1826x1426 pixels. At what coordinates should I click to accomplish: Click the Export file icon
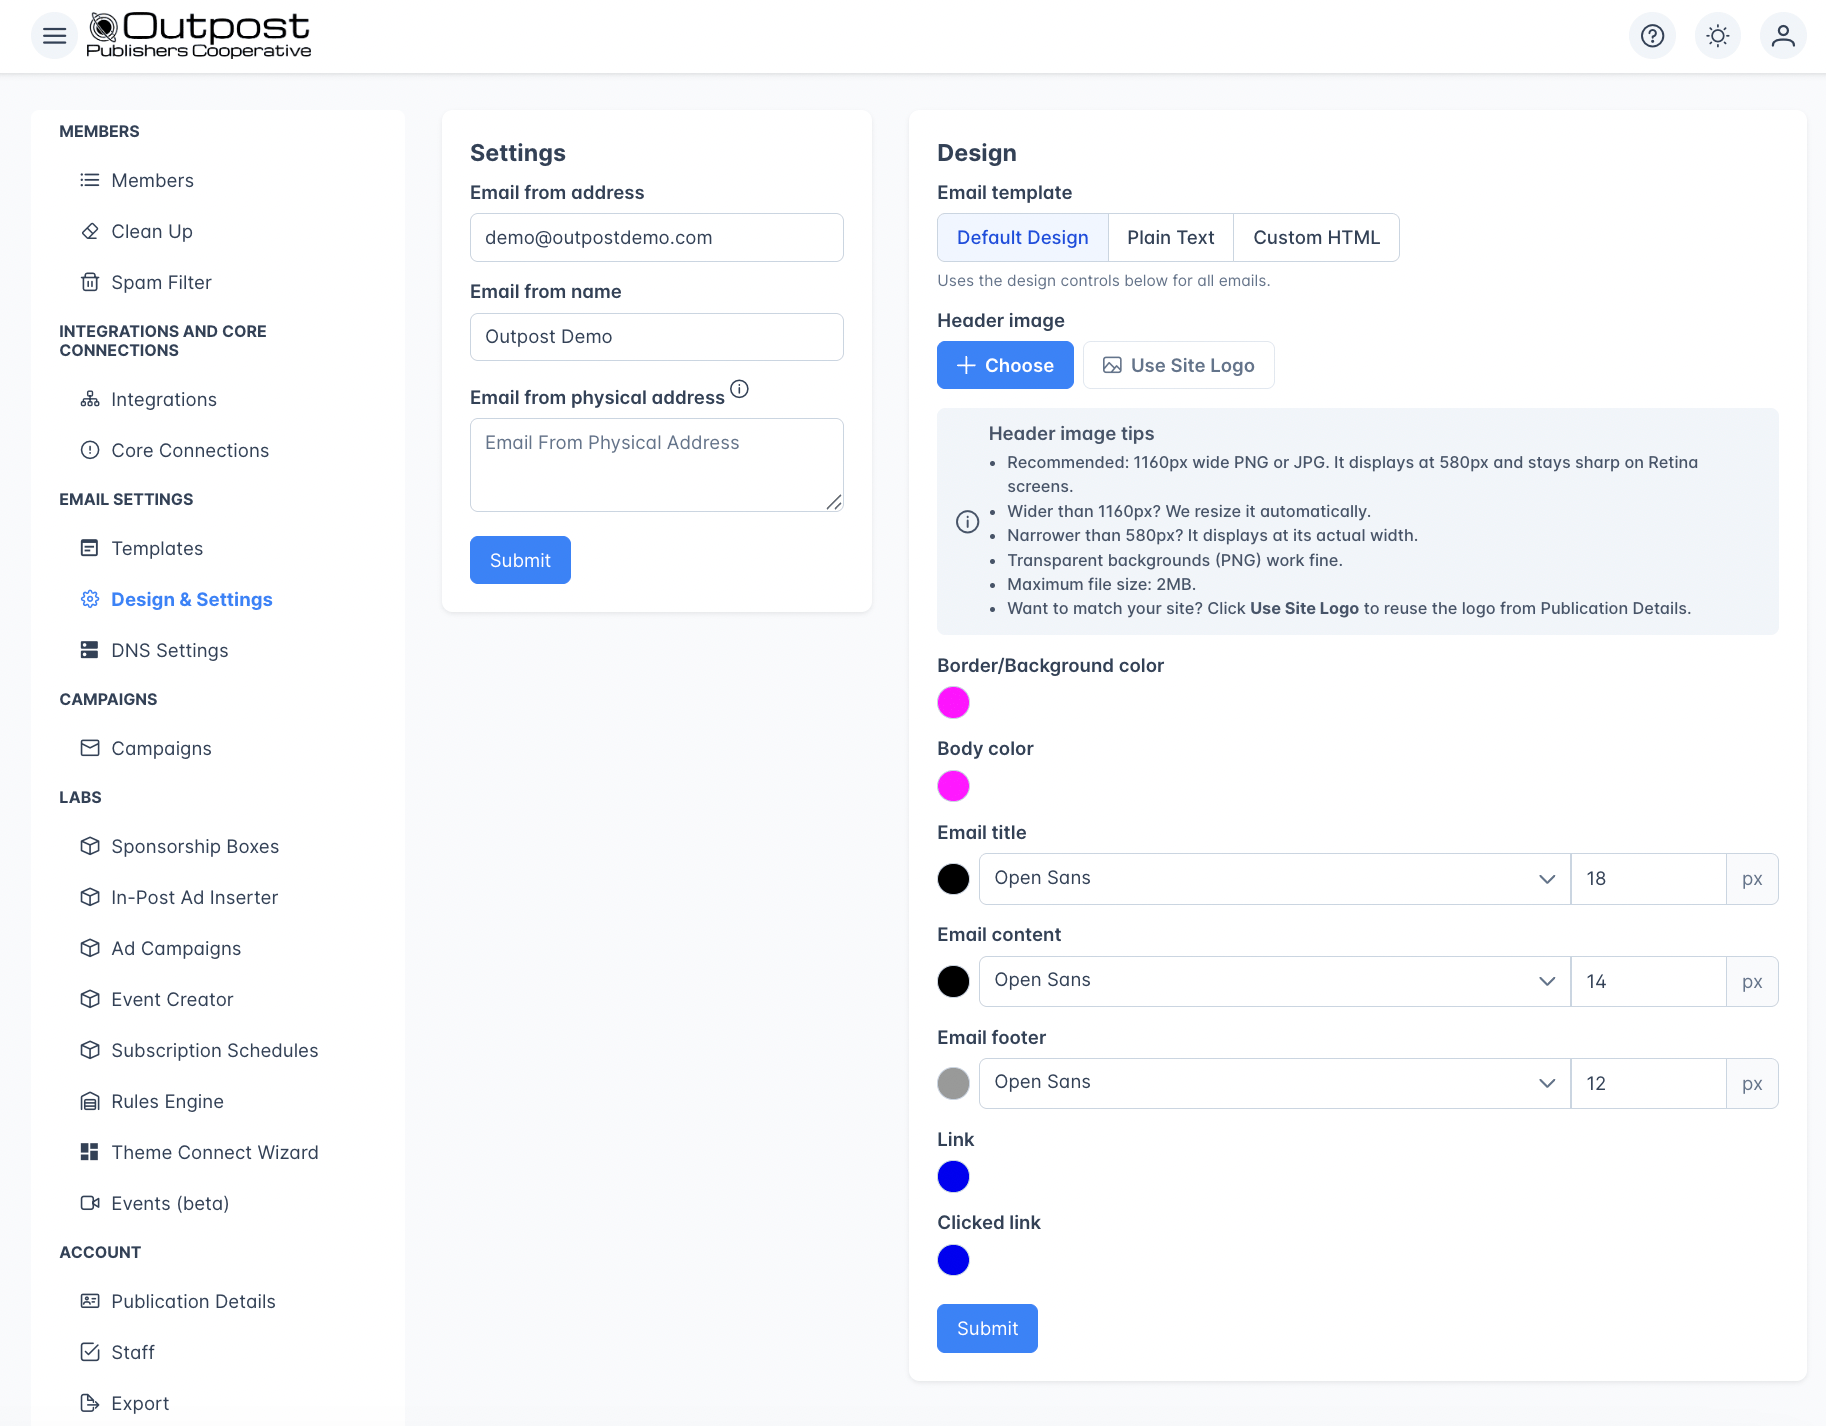tap(90, 1403)
